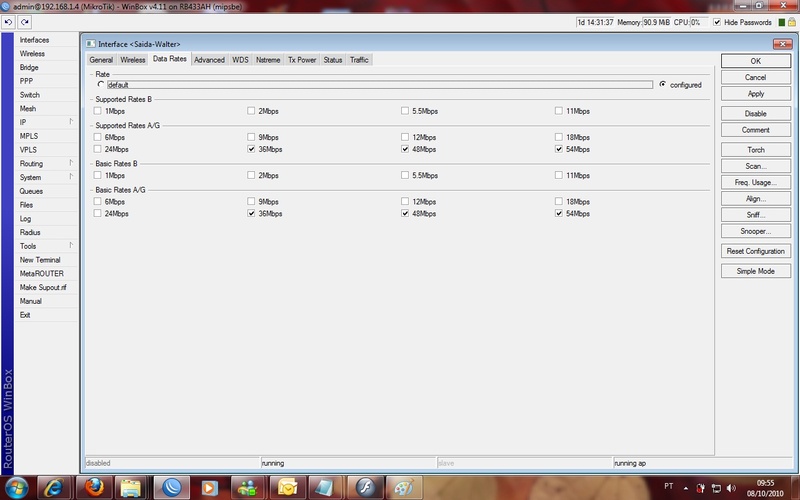Switch to Simple Mode

[x=756, y=271]
